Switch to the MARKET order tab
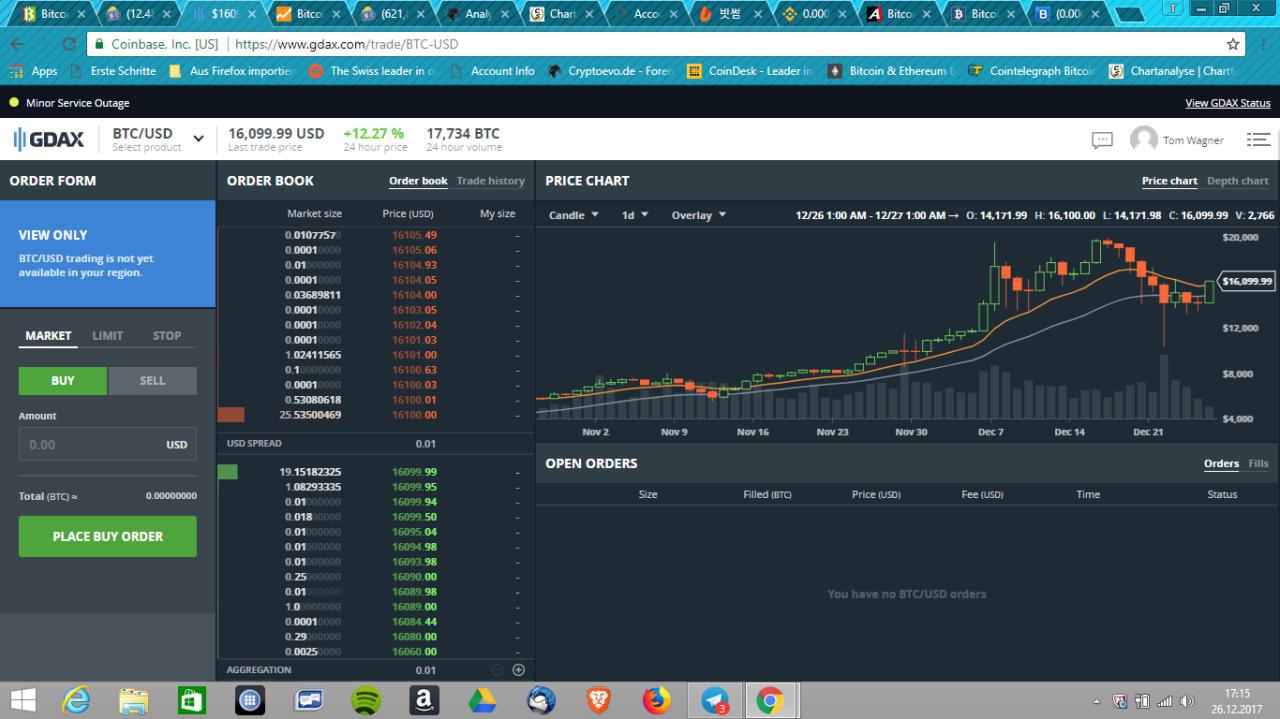This screenshot has height=719, width=1280. (x=48, y=336)
